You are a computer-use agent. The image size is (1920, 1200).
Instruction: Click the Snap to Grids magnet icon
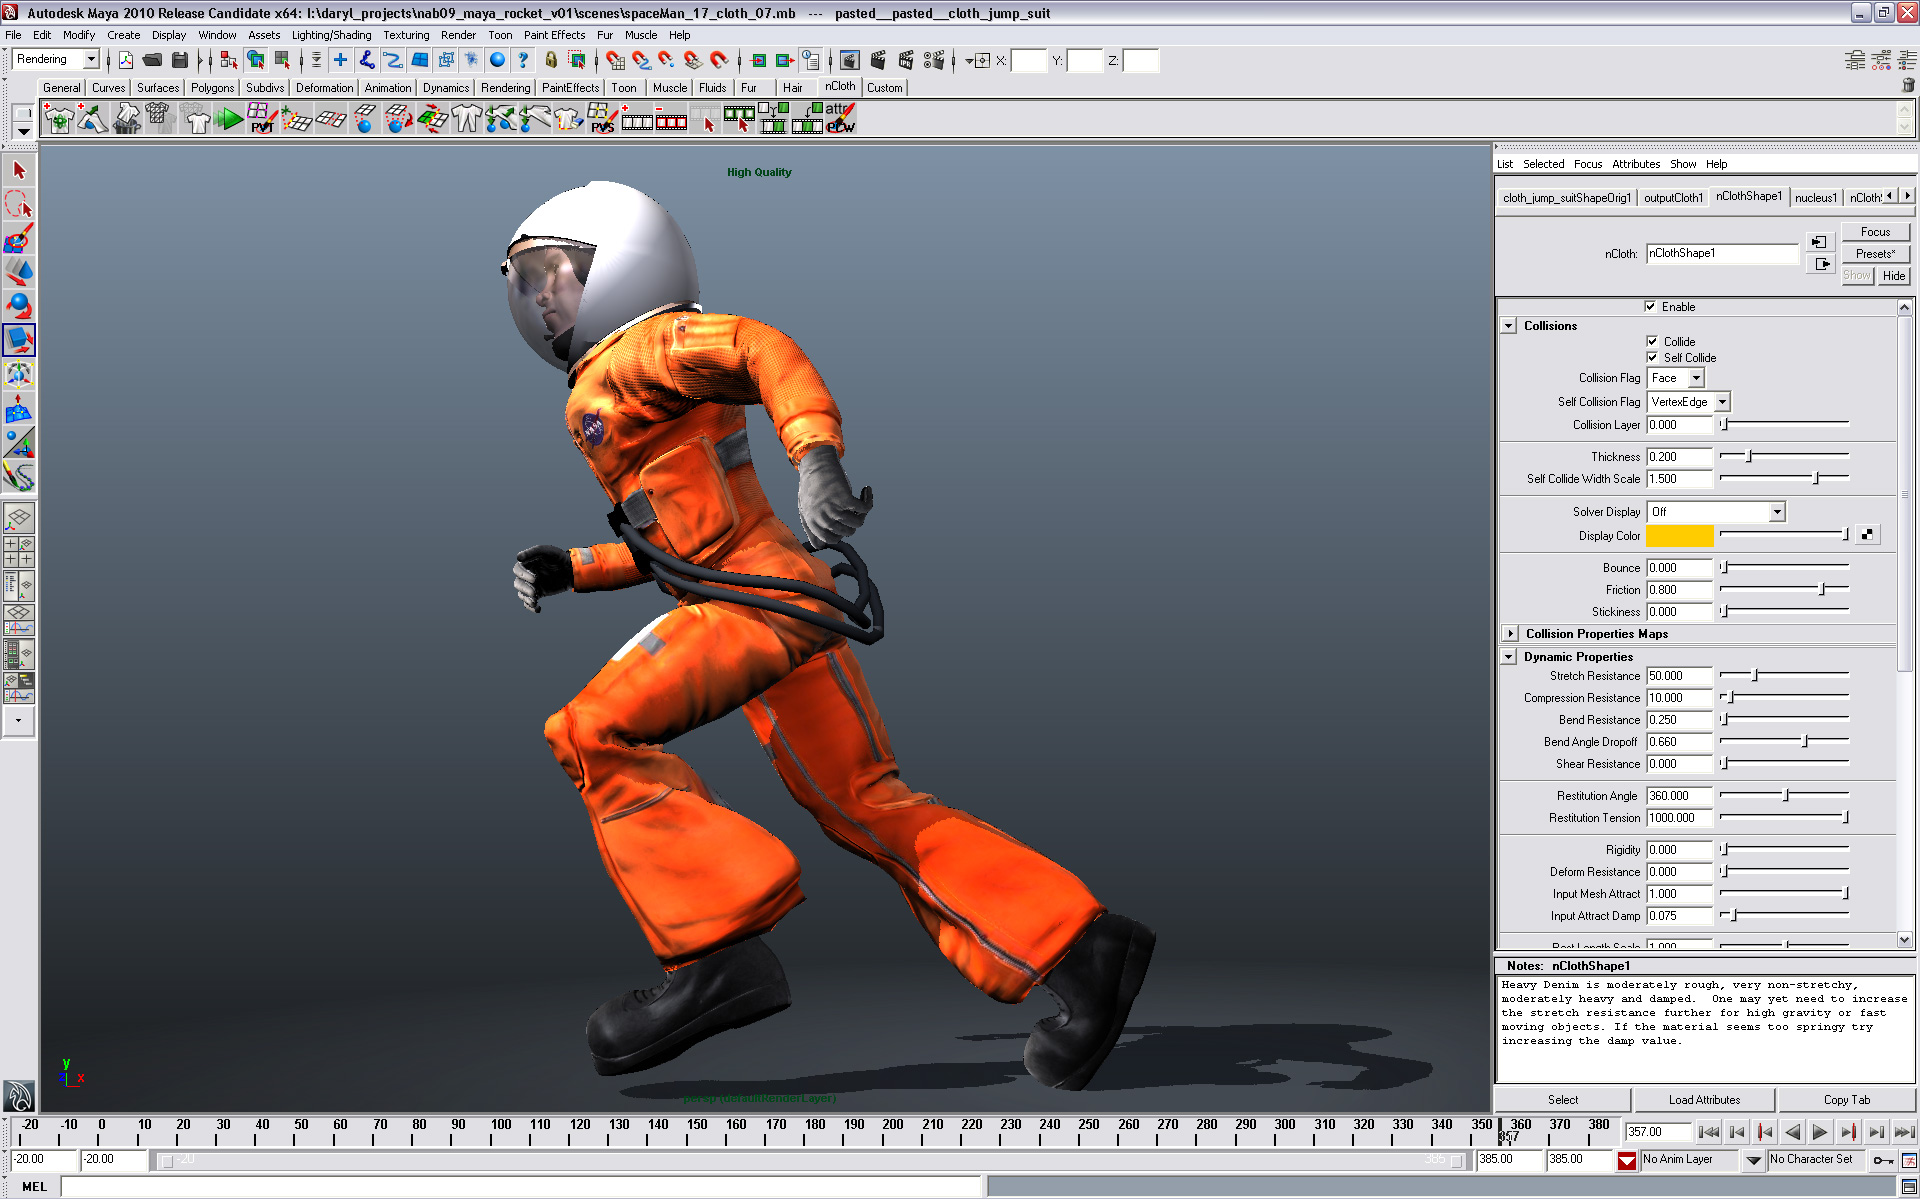coord(615,61)
